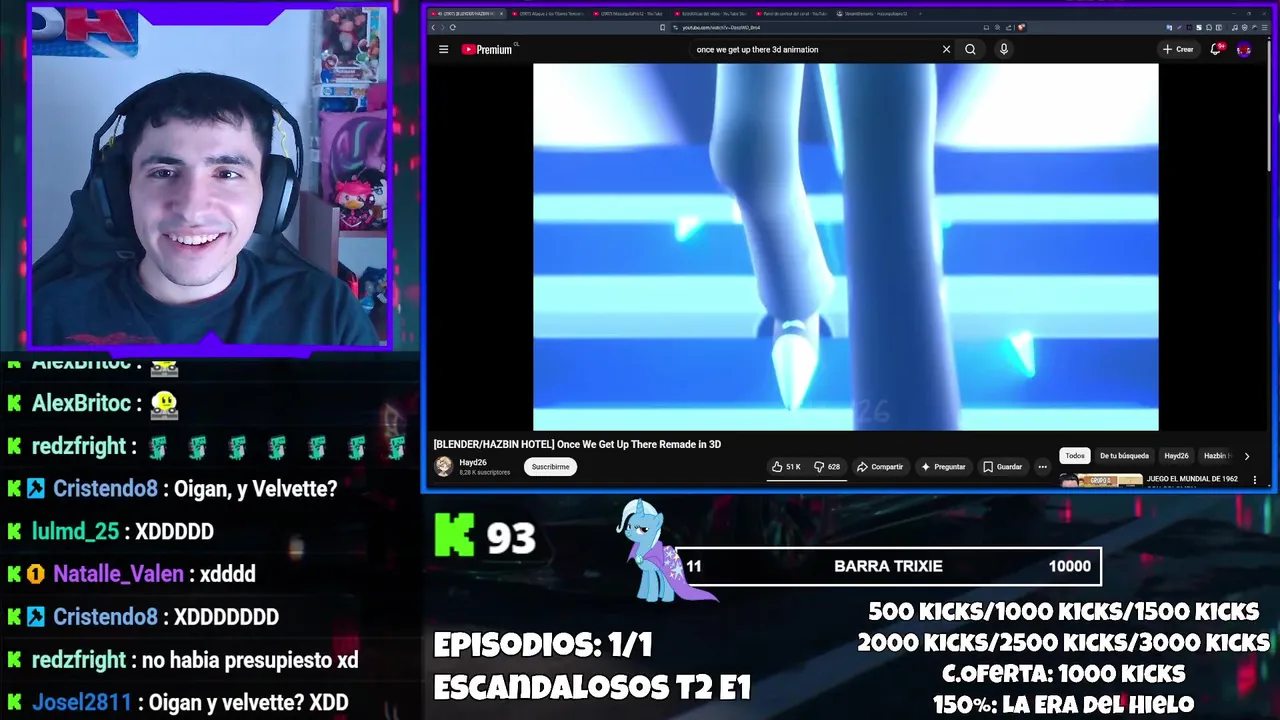Click chat username Josel2811
This screenshot has height=720, width=1280.
[81, 703]
